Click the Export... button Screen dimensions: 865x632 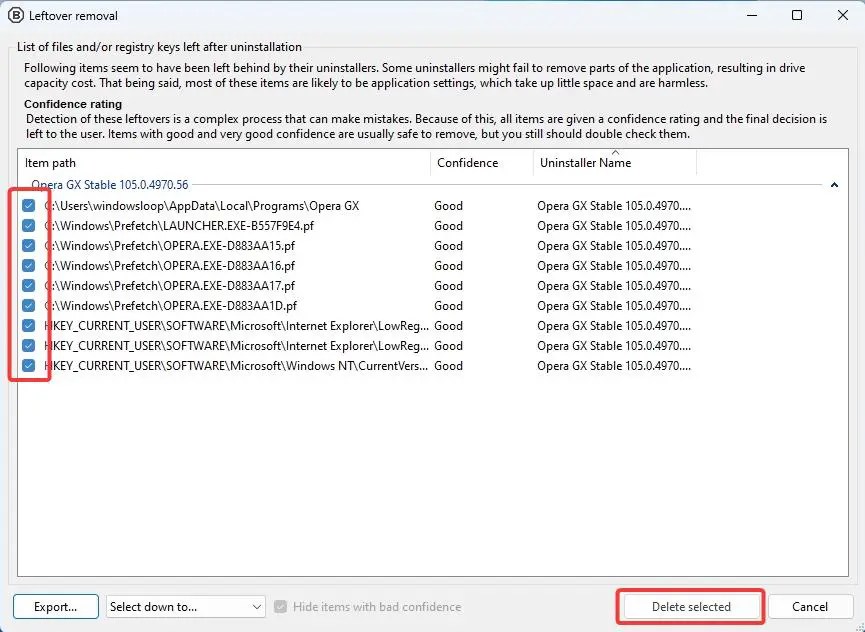tap(56, 607)
